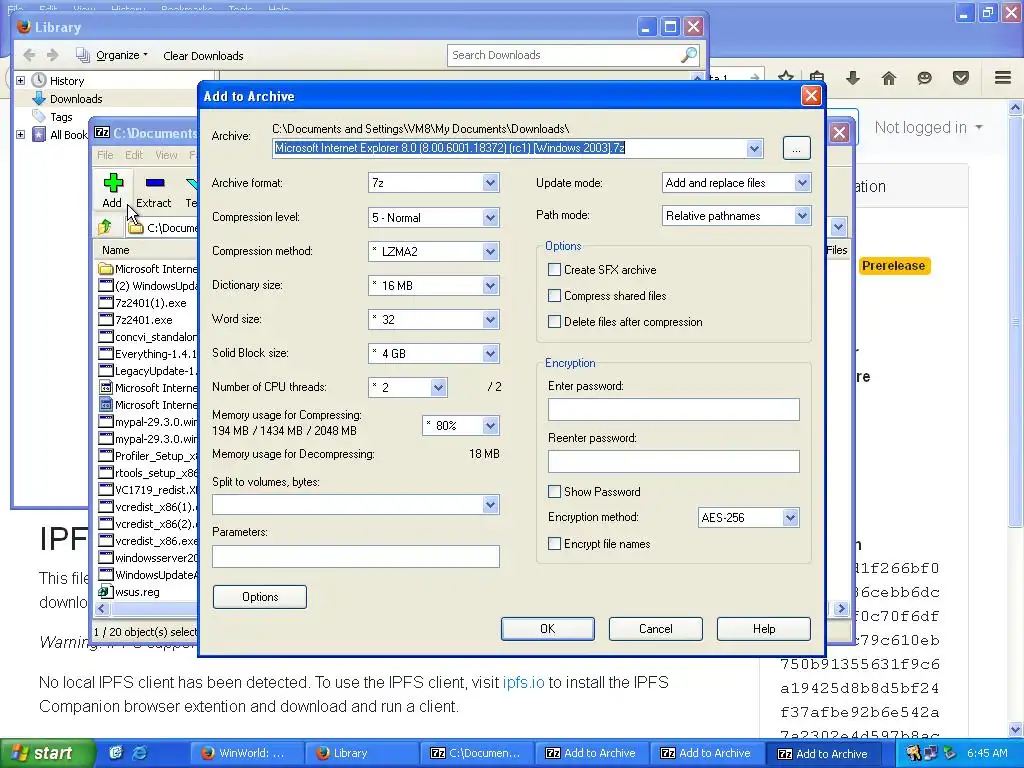Click the Options button

pyautogui.click(x=260, y=597)
